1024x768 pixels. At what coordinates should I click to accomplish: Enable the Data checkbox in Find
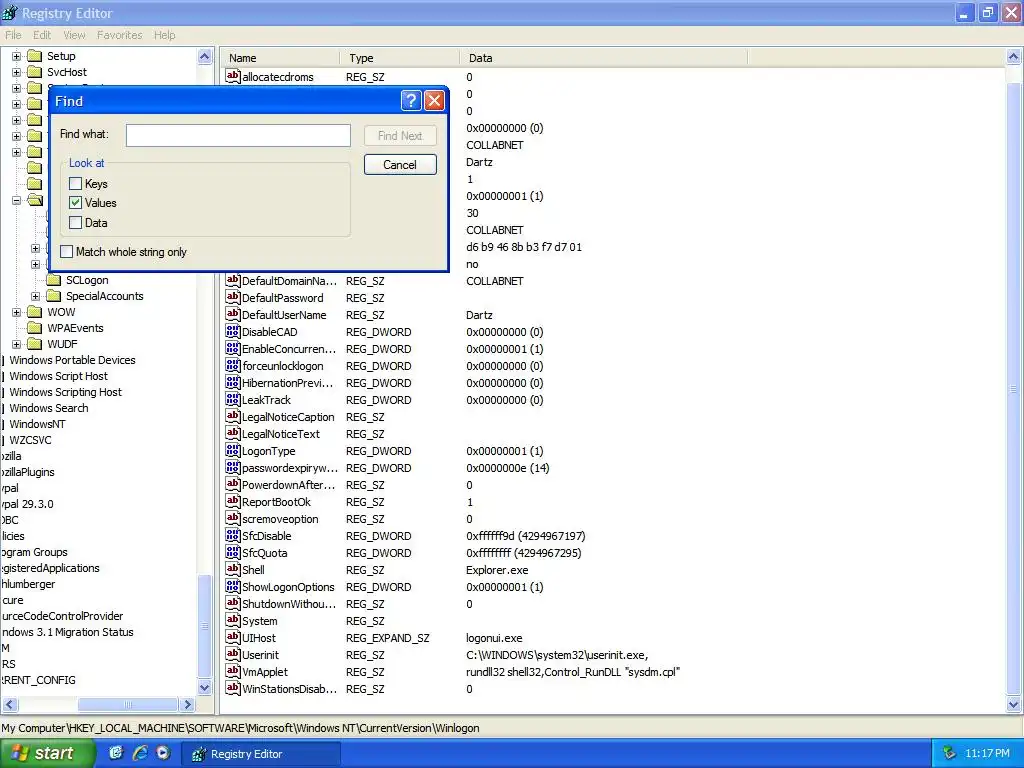pos(76,223)
